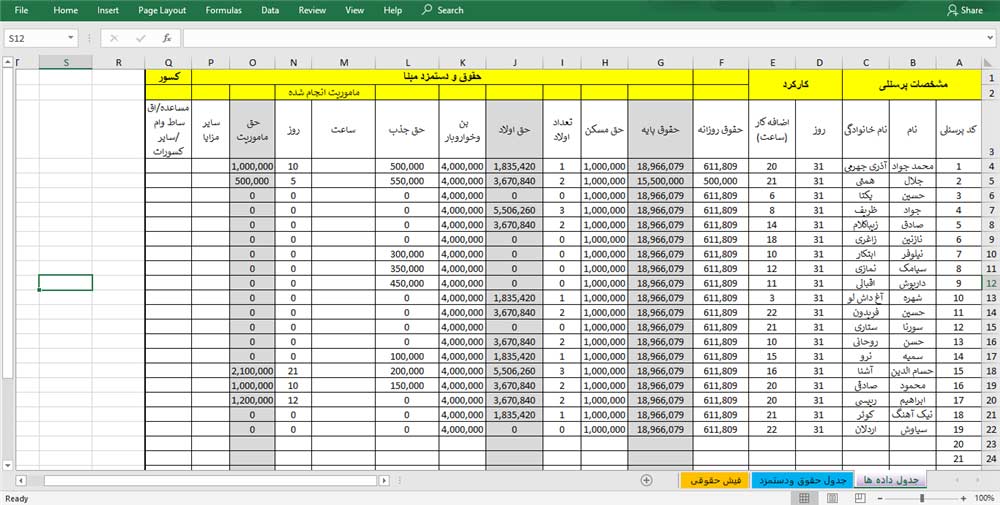
Task: Click the Insert Function fx icon
Action: point(166,38)
